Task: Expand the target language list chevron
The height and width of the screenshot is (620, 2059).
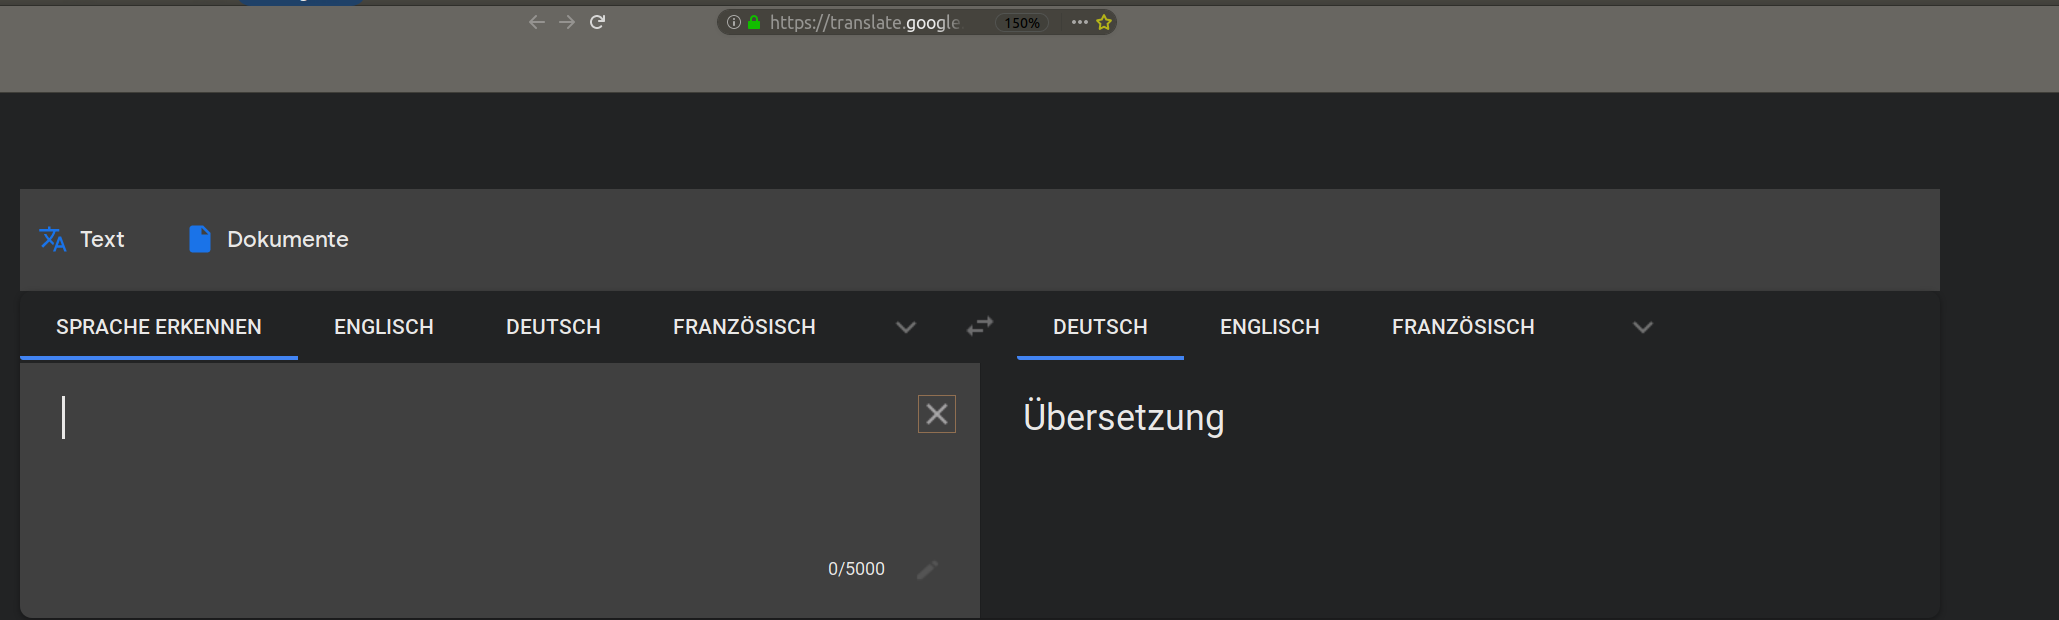Action: coord(1642,327)
